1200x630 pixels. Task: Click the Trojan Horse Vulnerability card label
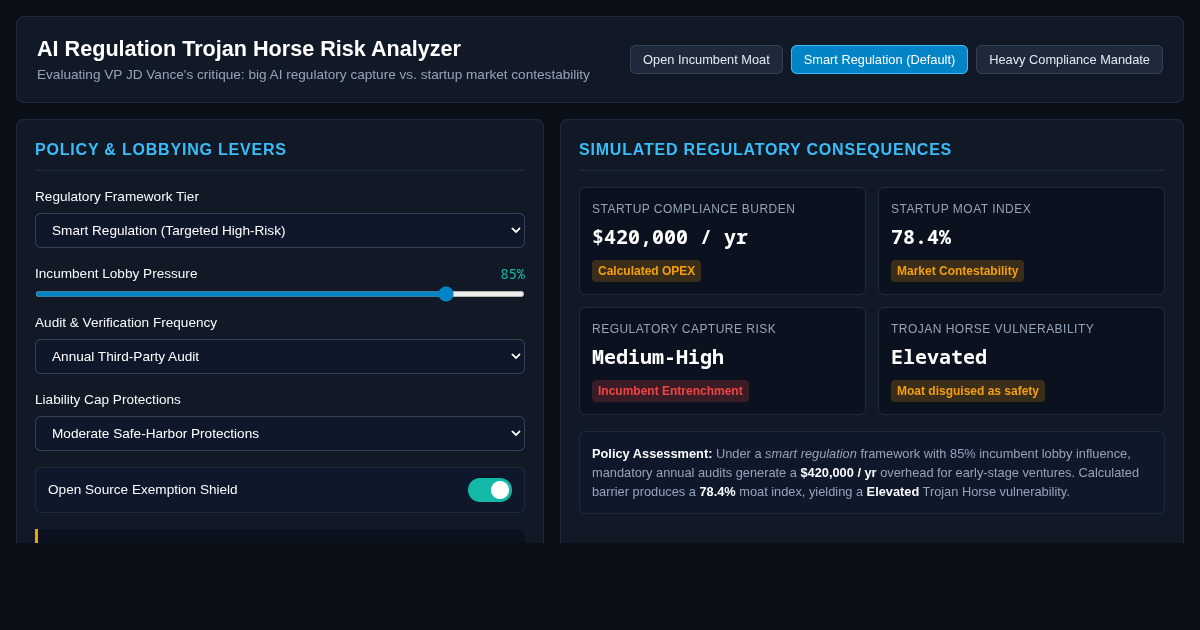(x=992, y=329)
